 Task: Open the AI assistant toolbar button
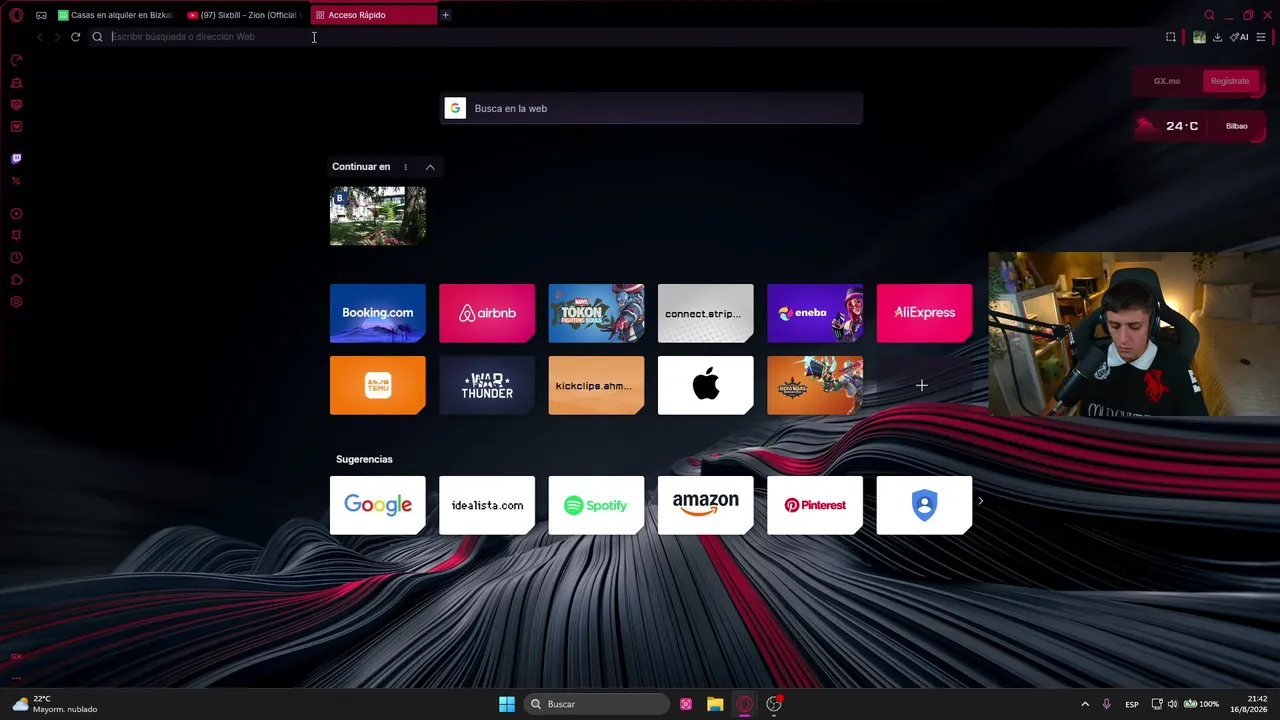coord(1239,37)
